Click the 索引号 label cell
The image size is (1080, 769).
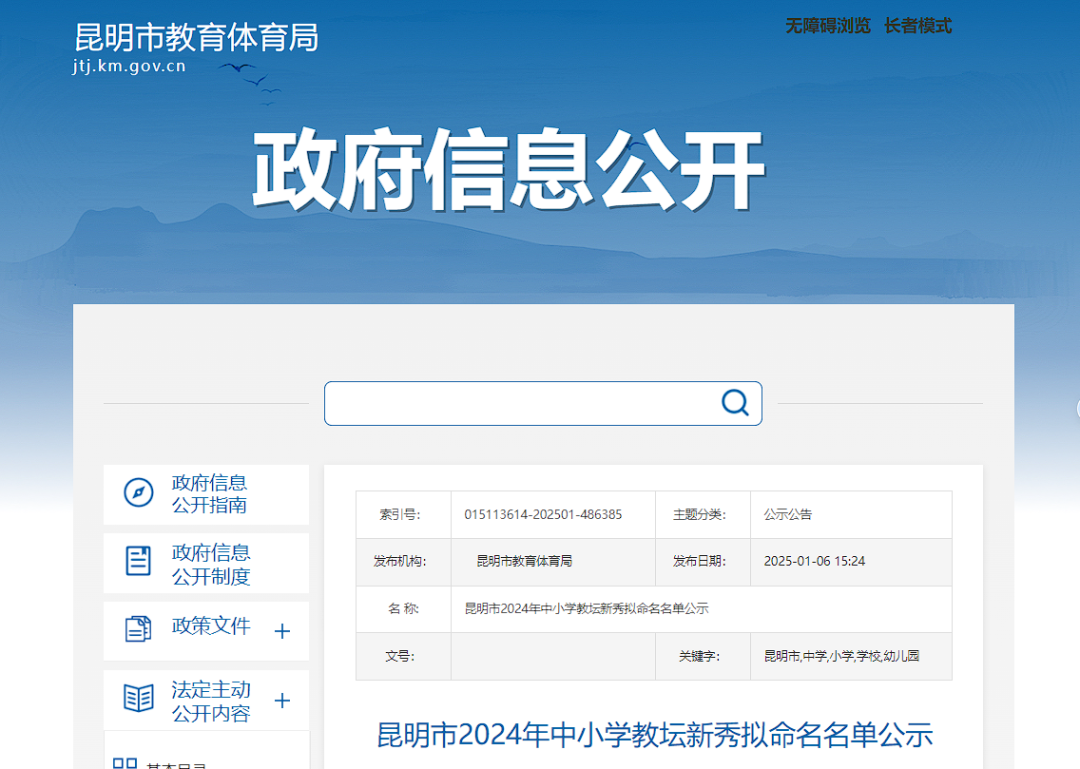404,515
